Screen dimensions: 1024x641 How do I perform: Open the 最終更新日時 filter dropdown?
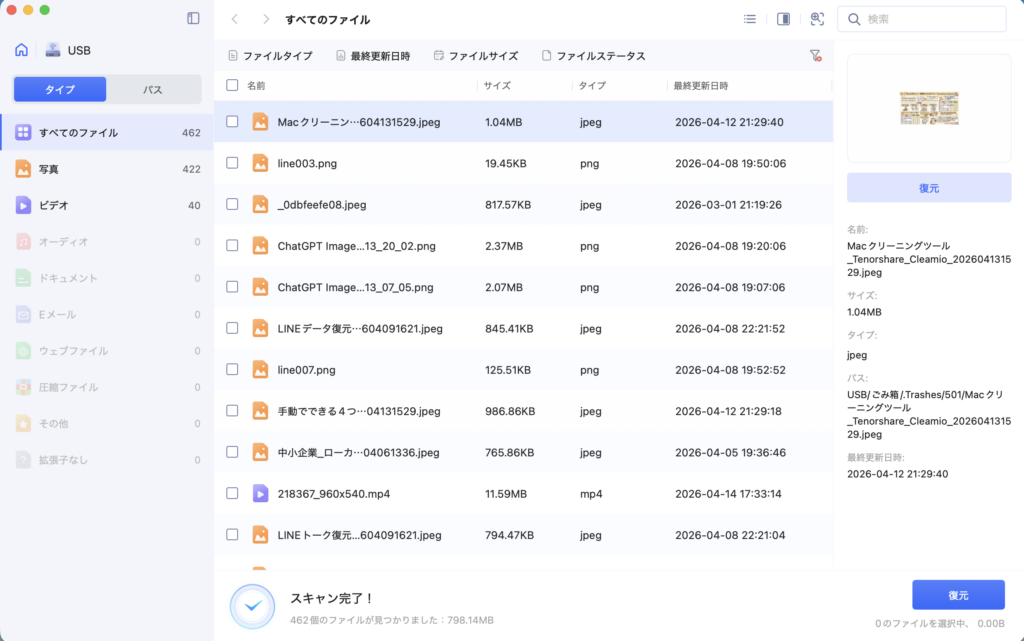375,55
